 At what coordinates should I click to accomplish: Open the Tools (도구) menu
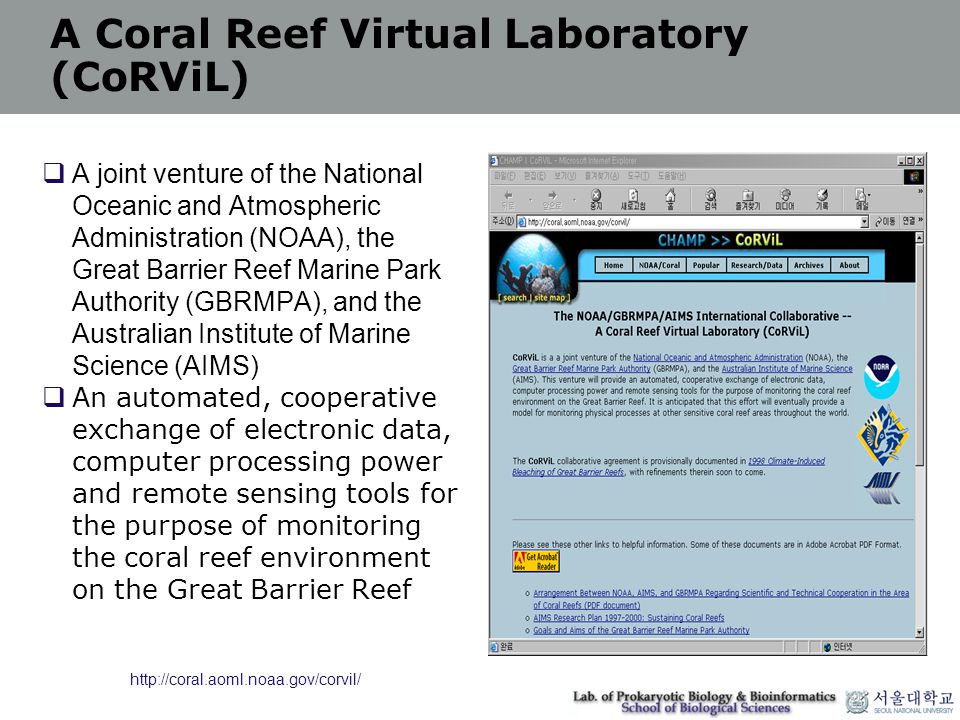[637, 176]
